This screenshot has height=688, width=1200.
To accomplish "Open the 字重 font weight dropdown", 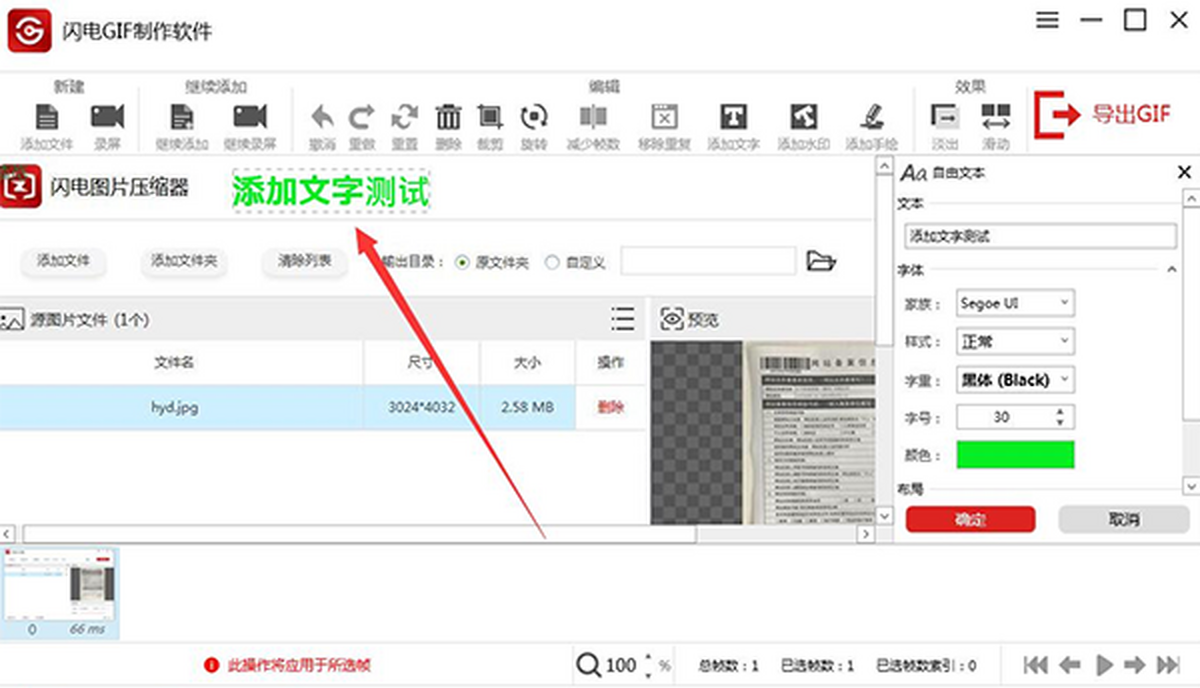I will (x=1014, y=379).
